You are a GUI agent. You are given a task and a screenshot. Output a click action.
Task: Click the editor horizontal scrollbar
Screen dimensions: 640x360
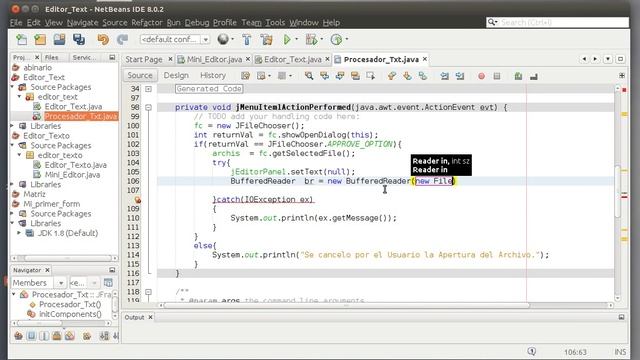345,305
